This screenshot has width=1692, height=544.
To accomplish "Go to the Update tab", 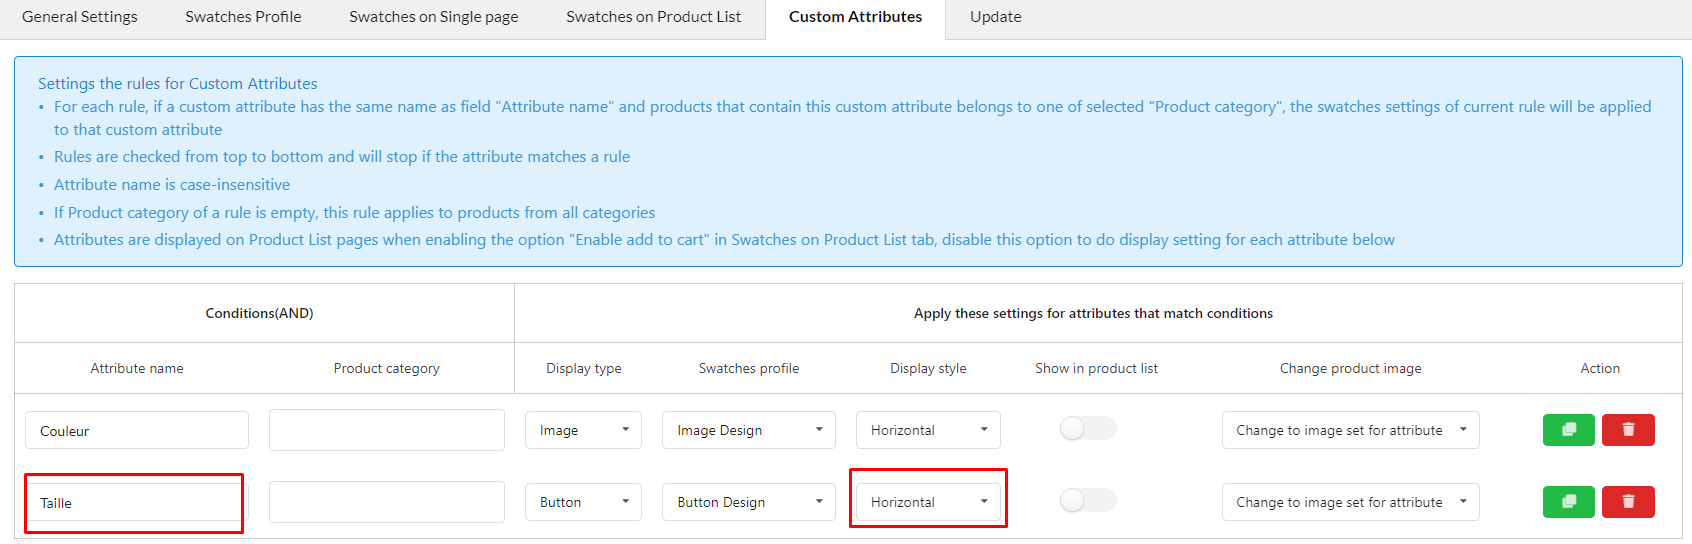I will (996, 17).
